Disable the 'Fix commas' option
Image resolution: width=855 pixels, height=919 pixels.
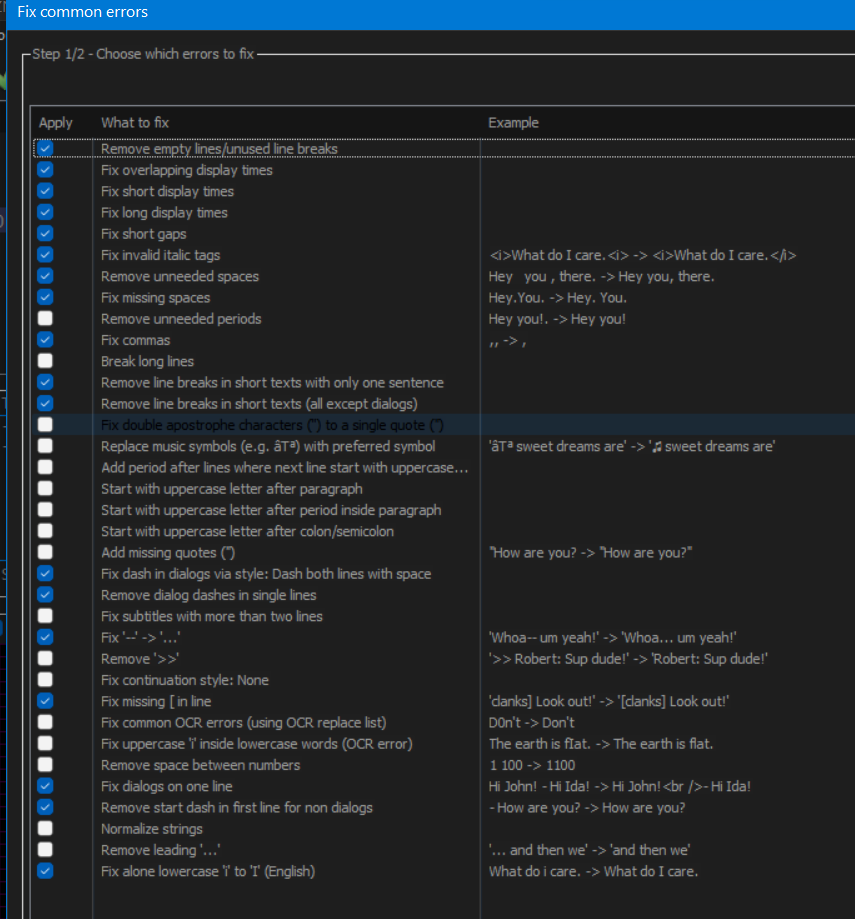pyautogui.click(x=44, y=340)
